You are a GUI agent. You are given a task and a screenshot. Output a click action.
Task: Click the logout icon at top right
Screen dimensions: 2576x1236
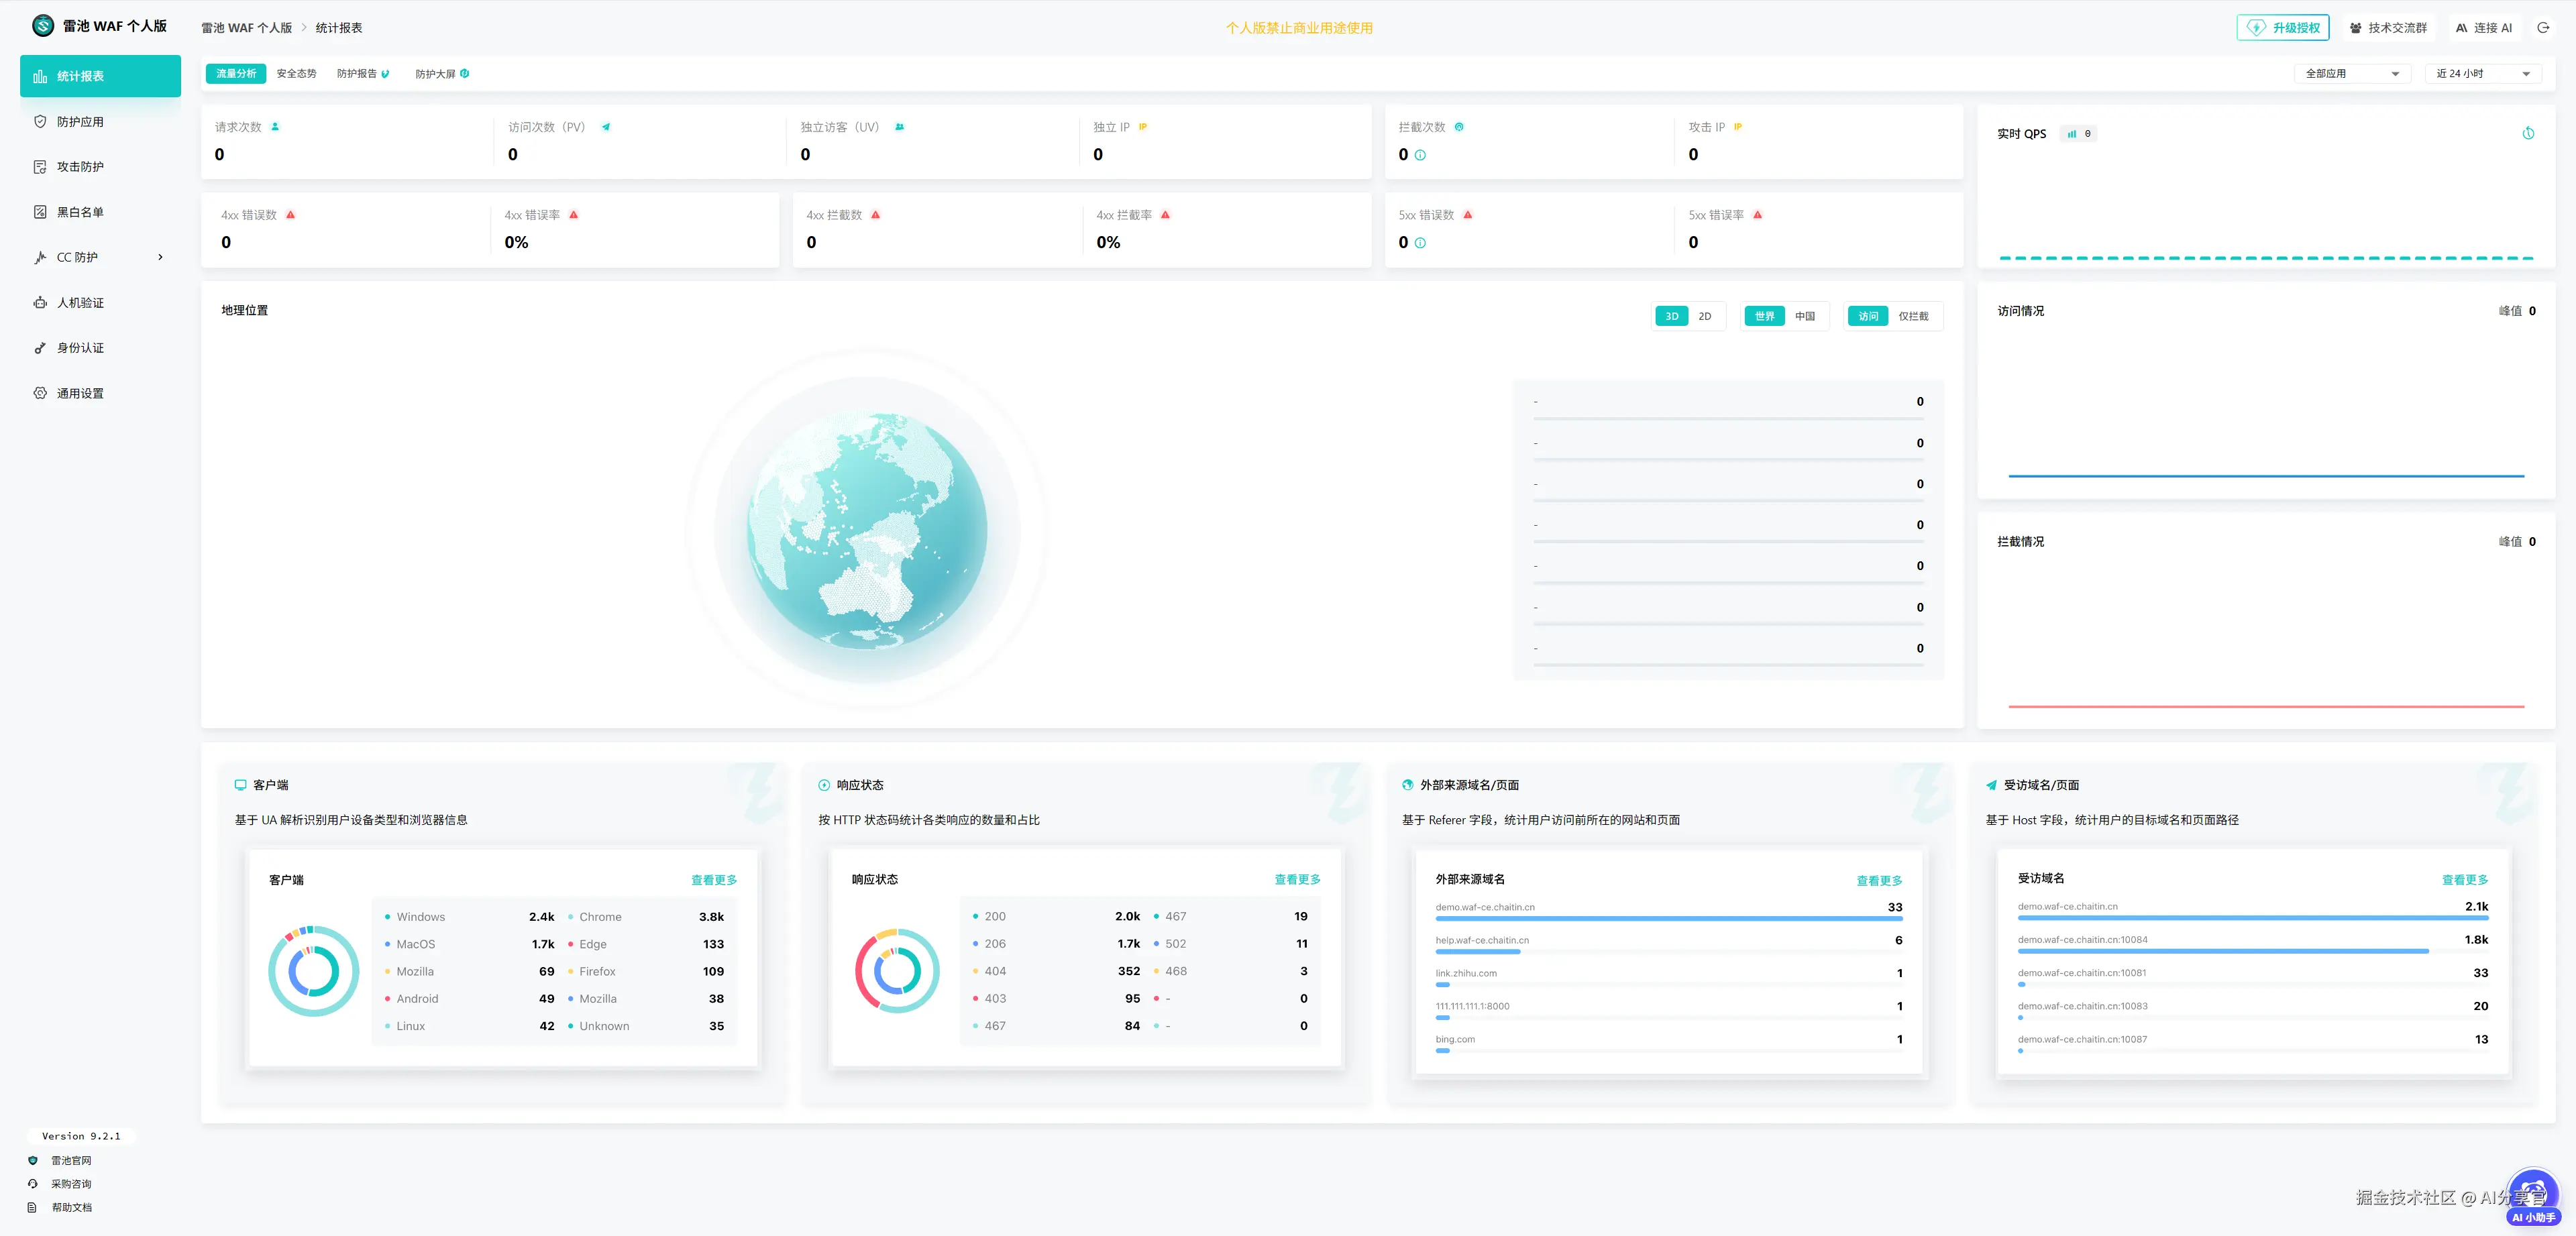point(2542,28)
